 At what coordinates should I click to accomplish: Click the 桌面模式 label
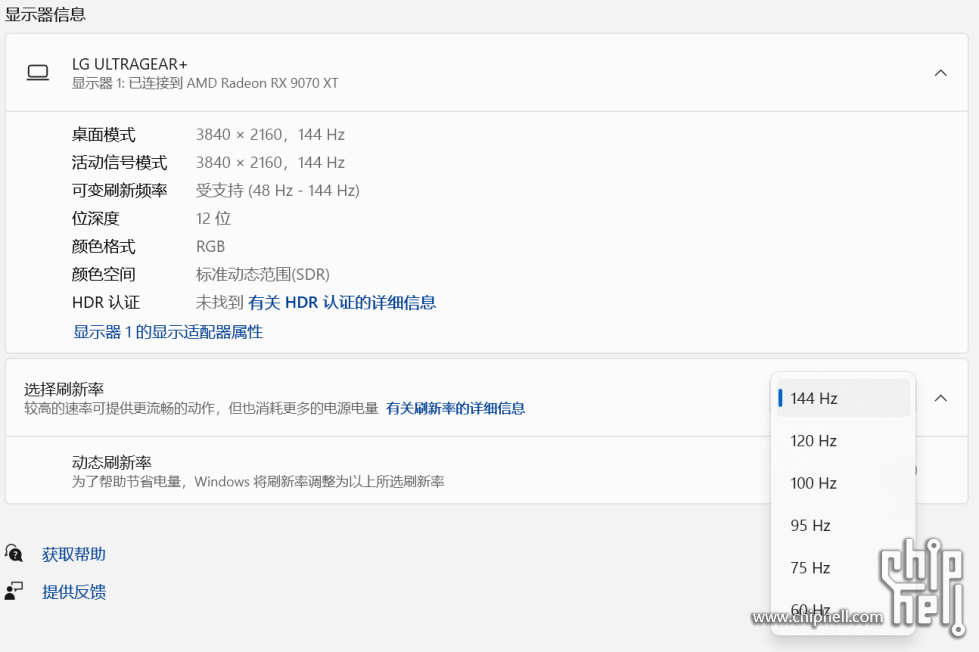104,134
